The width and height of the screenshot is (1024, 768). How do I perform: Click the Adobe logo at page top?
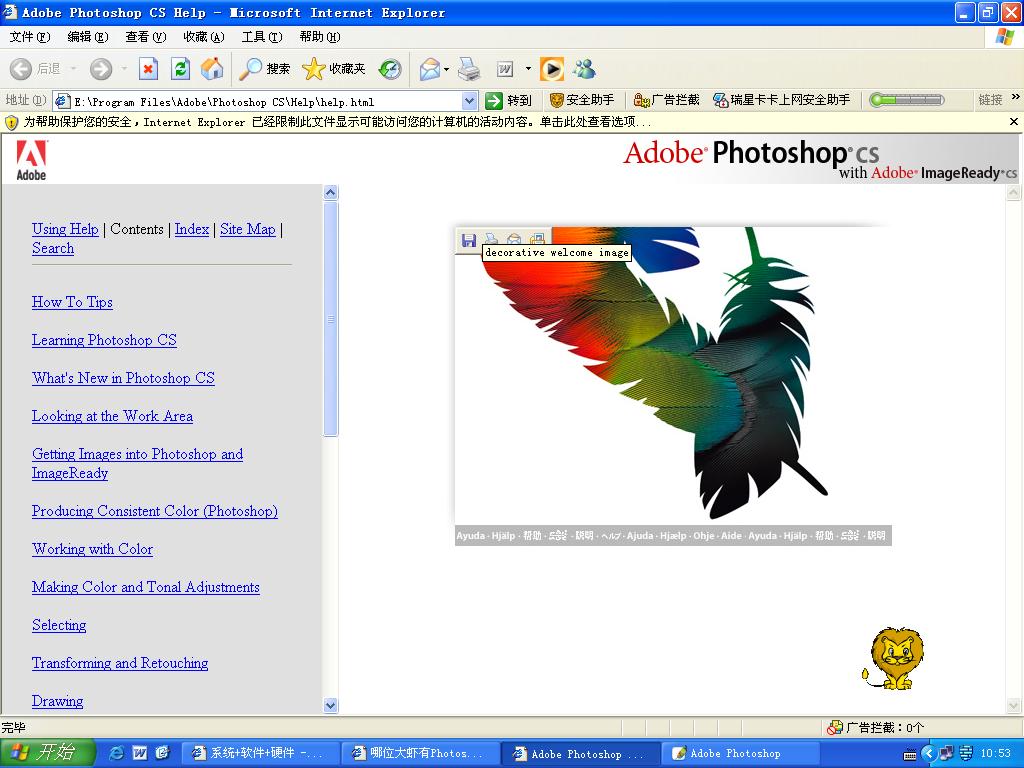31,160
